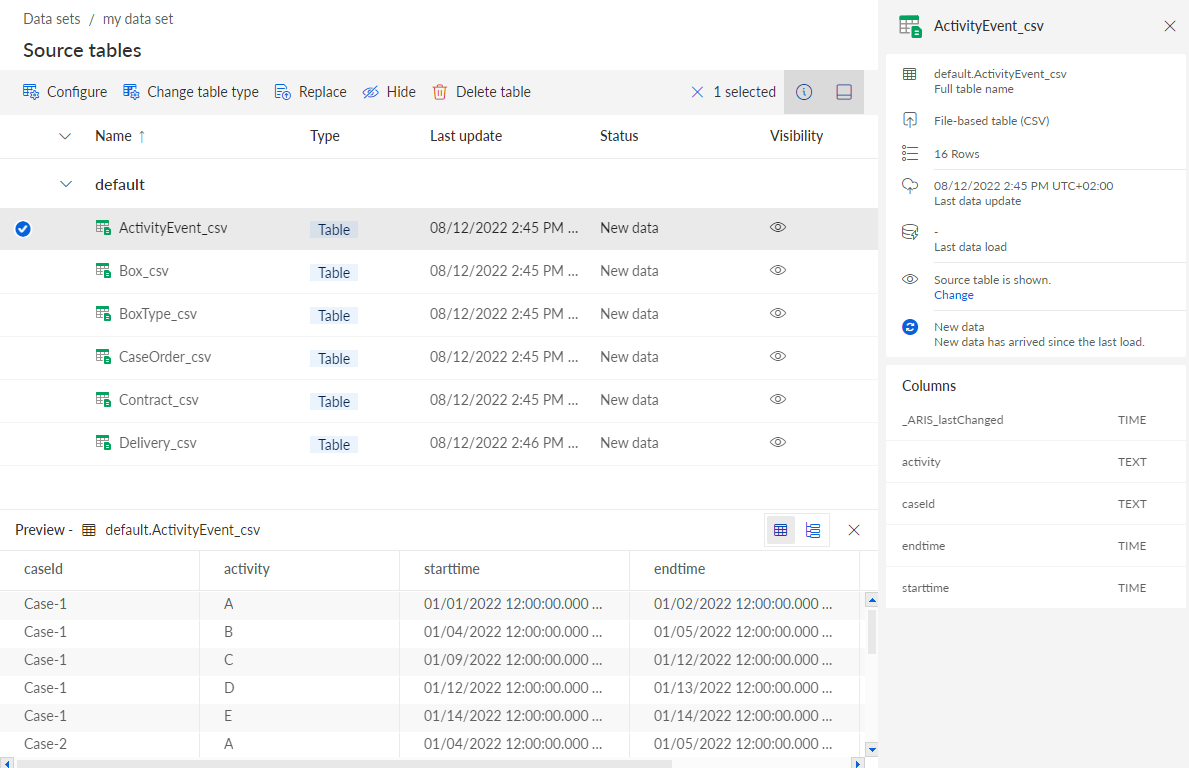The image size is (1189, 768).
Task: Hide the selected source table
Action: pos(389,92)
